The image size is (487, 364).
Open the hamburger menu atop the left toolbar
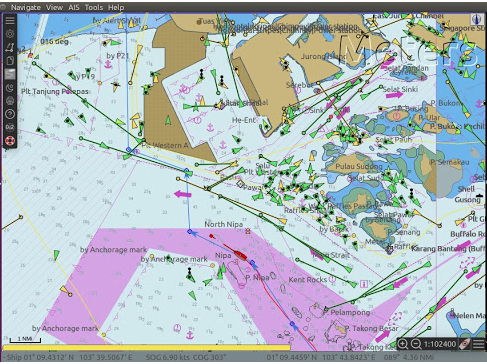10,21
